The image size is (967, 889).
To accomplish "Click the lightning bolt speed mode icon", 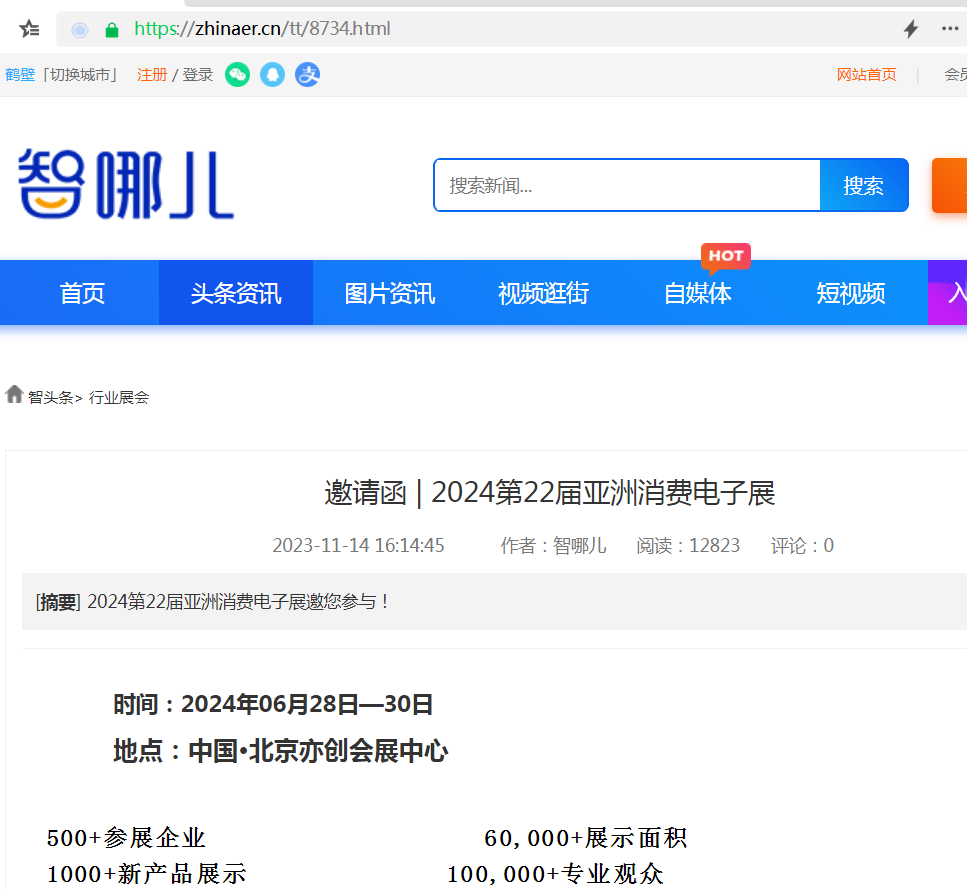I will click(x=910, y=29).
